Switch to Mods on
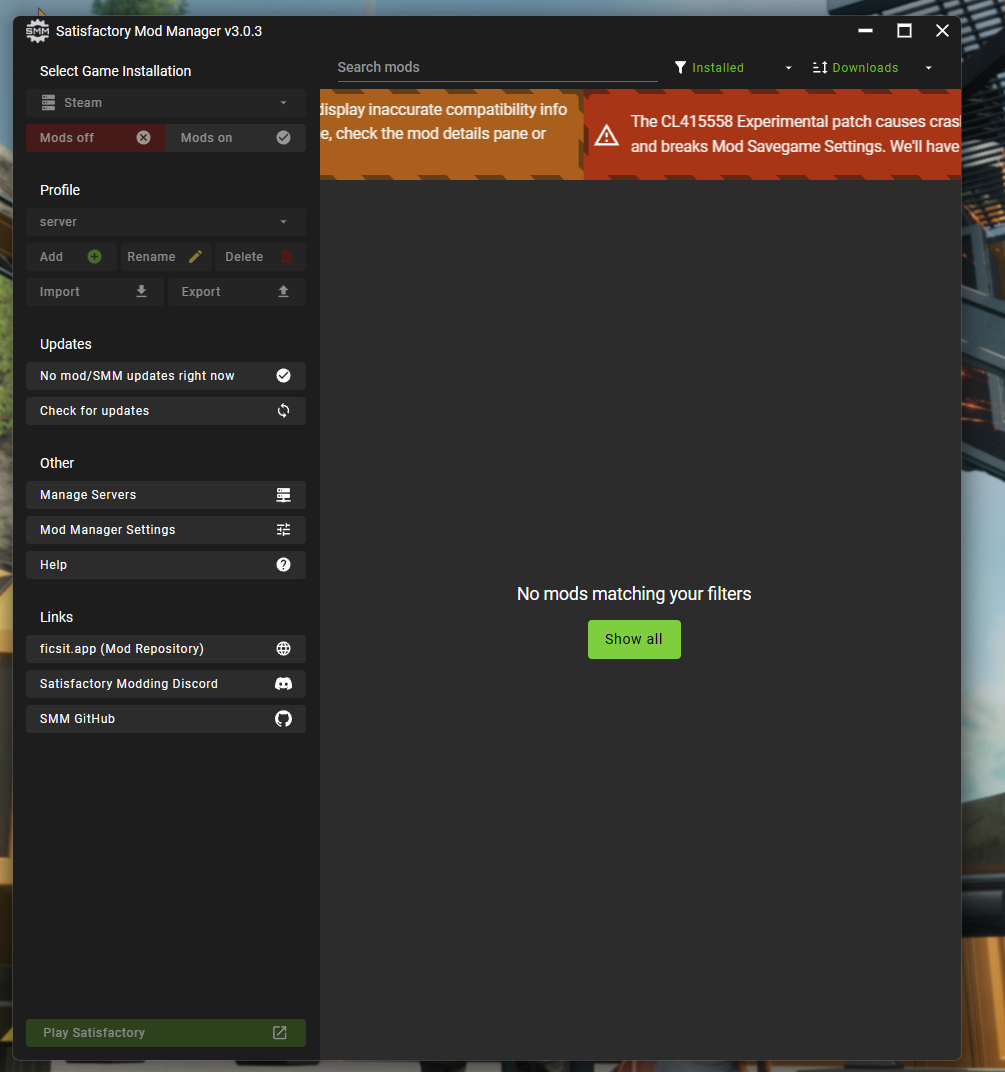The image size is (1005, 1072). (236, 137)
